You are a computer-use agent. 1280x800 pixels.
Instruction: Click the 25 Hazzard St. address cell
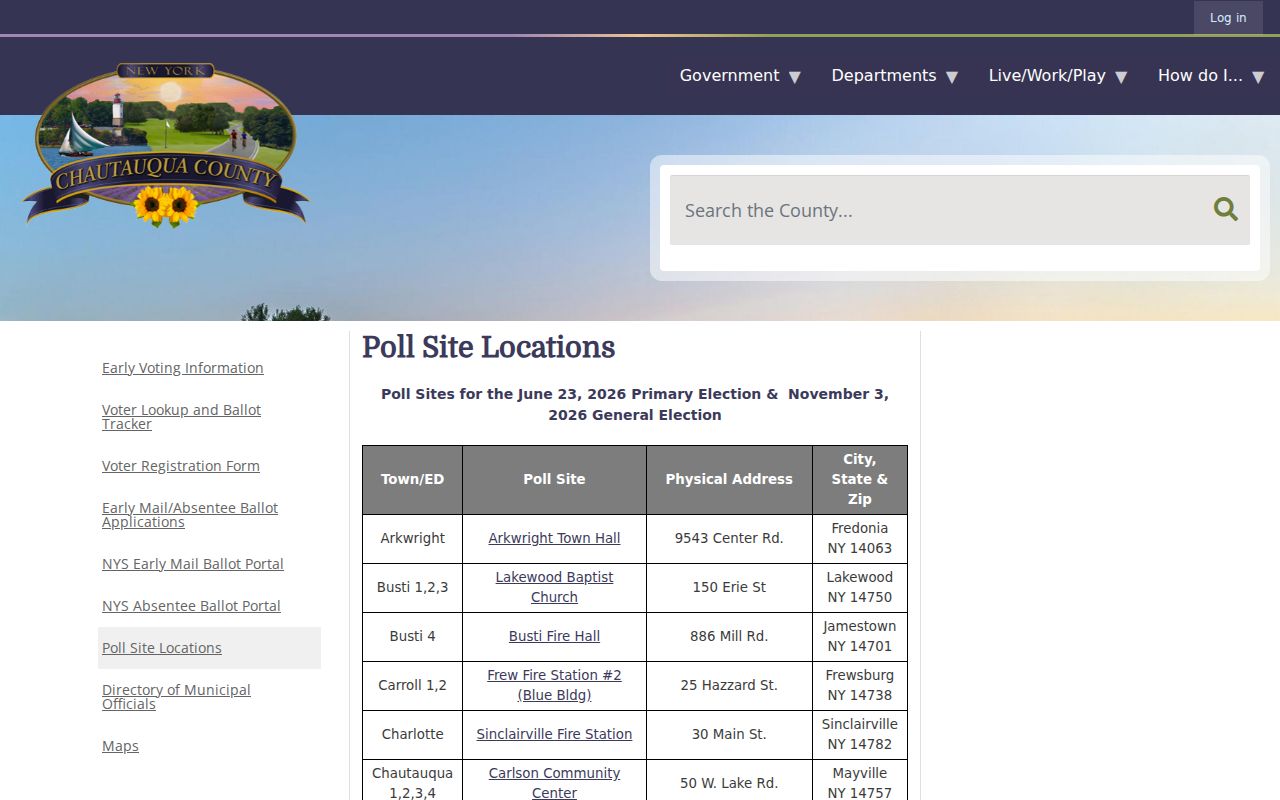pos(729,685)
